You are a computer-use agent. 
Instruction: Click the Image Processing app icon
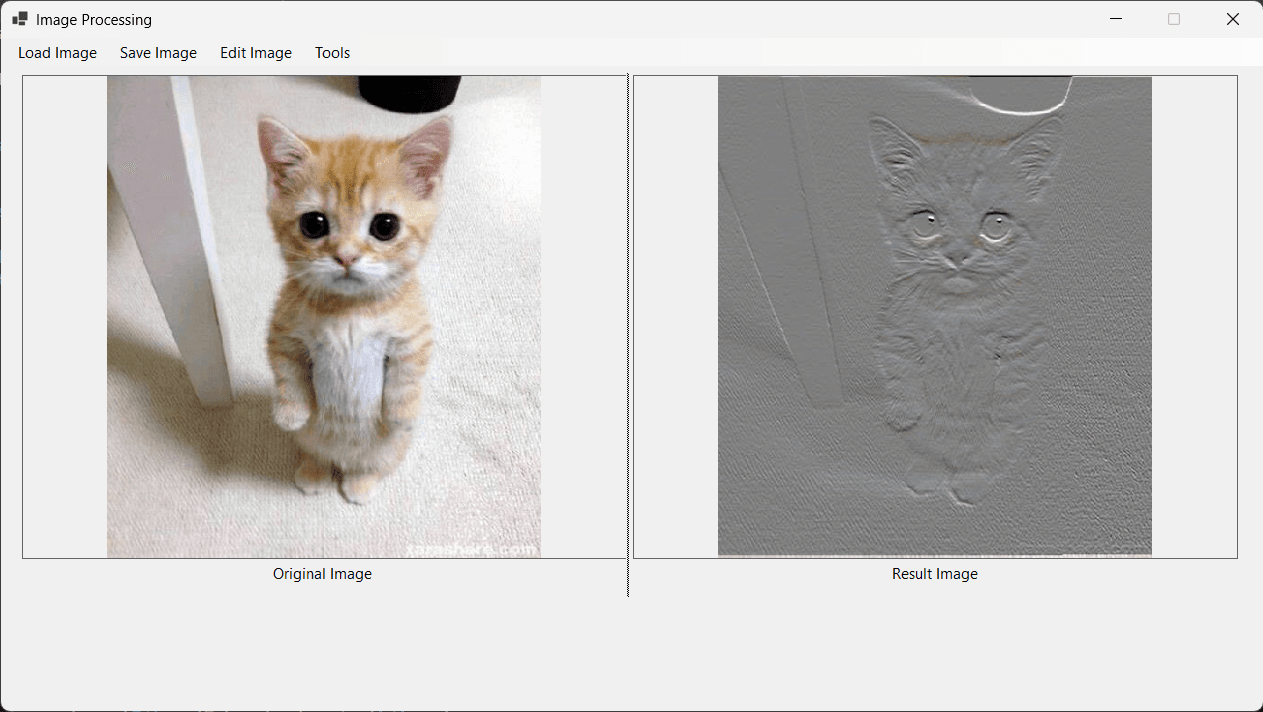19,18
